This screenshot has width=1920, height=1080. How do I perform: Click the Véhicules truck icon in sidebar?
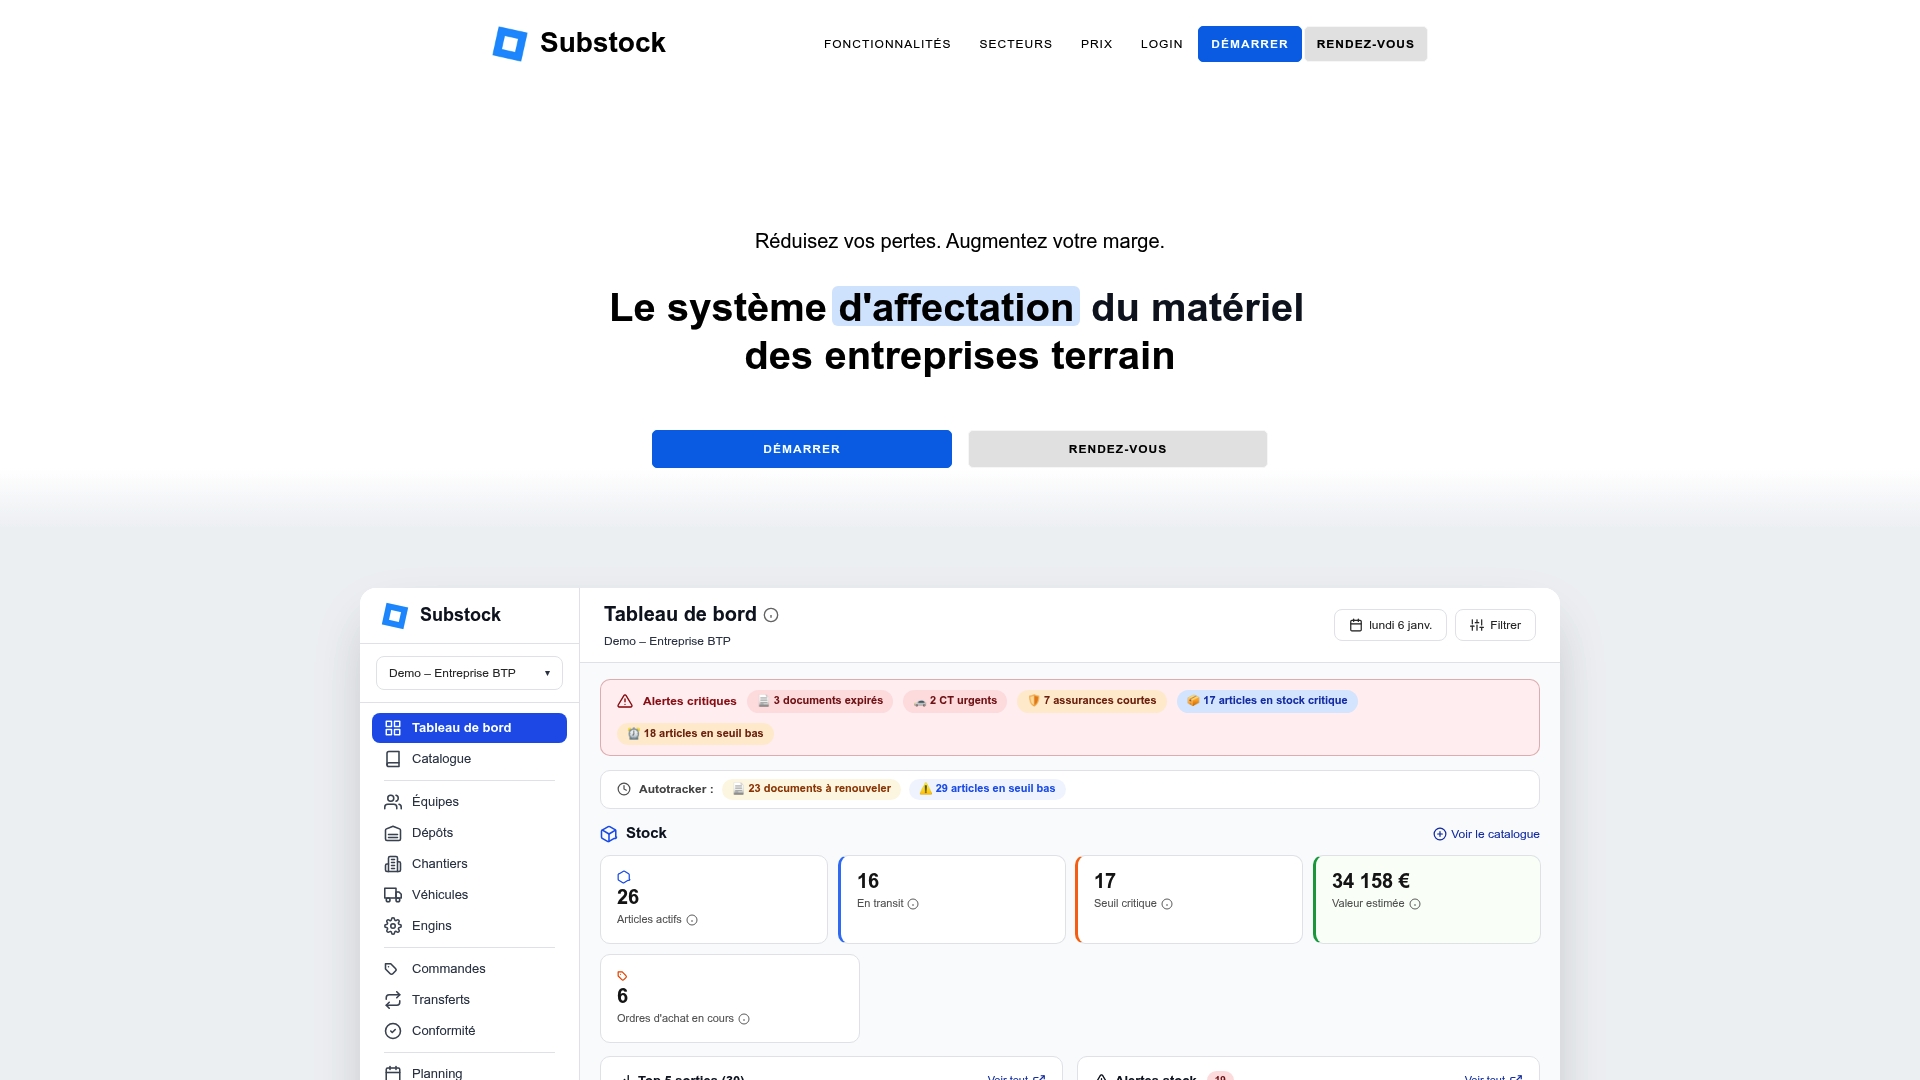tap(393, 895)
